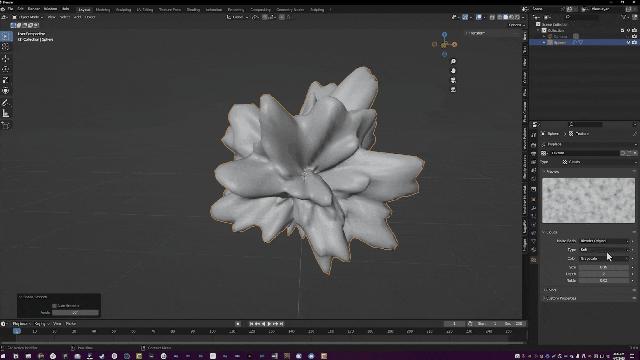Open the Object Mode dropdown
The width and height of the screenshot is (640, 360).
click(x=28, y=17)
